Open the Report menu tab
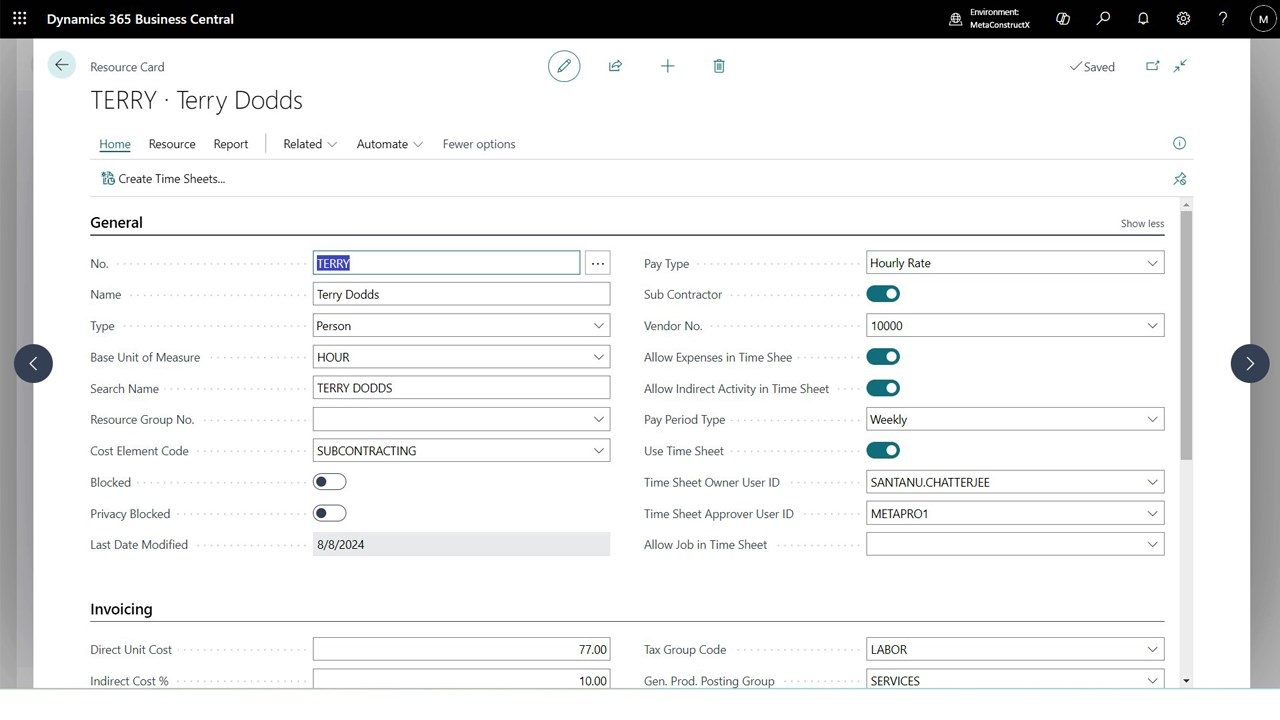Image resolution: width=1280 pixels, height=720 pixels. tap(231, 144)
